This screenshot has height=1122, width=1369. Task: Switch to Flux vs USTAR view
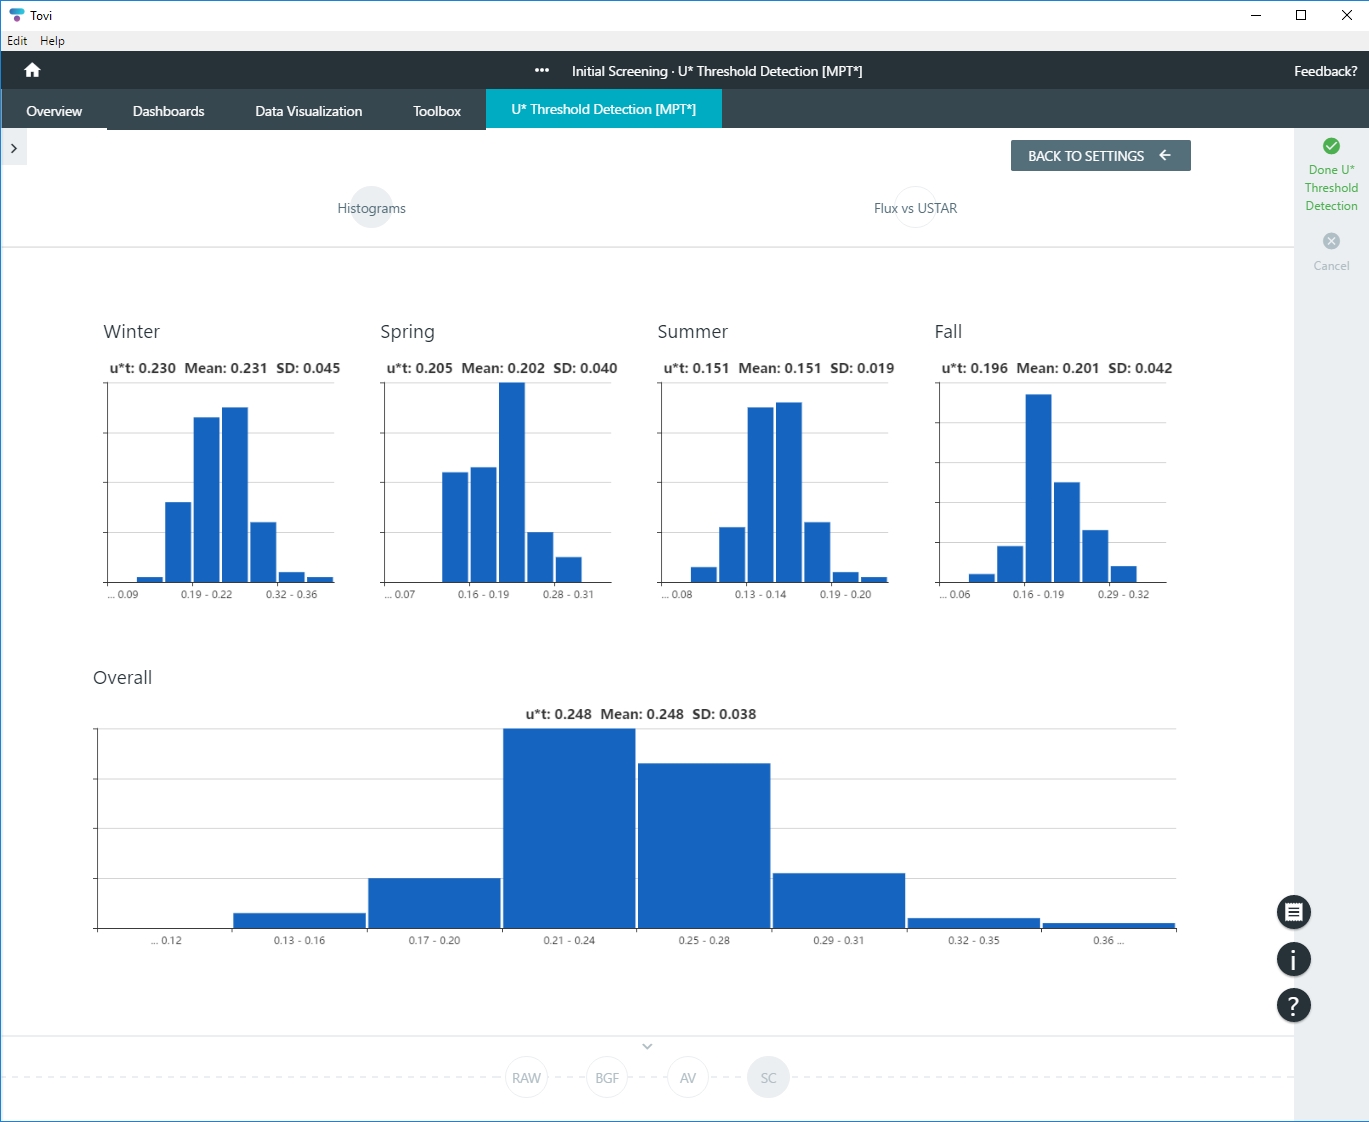[915, 208]
